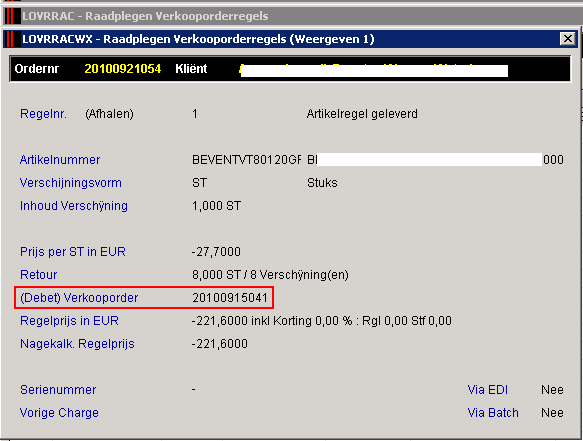Click the Vorige Charge label

click(59, 413)
